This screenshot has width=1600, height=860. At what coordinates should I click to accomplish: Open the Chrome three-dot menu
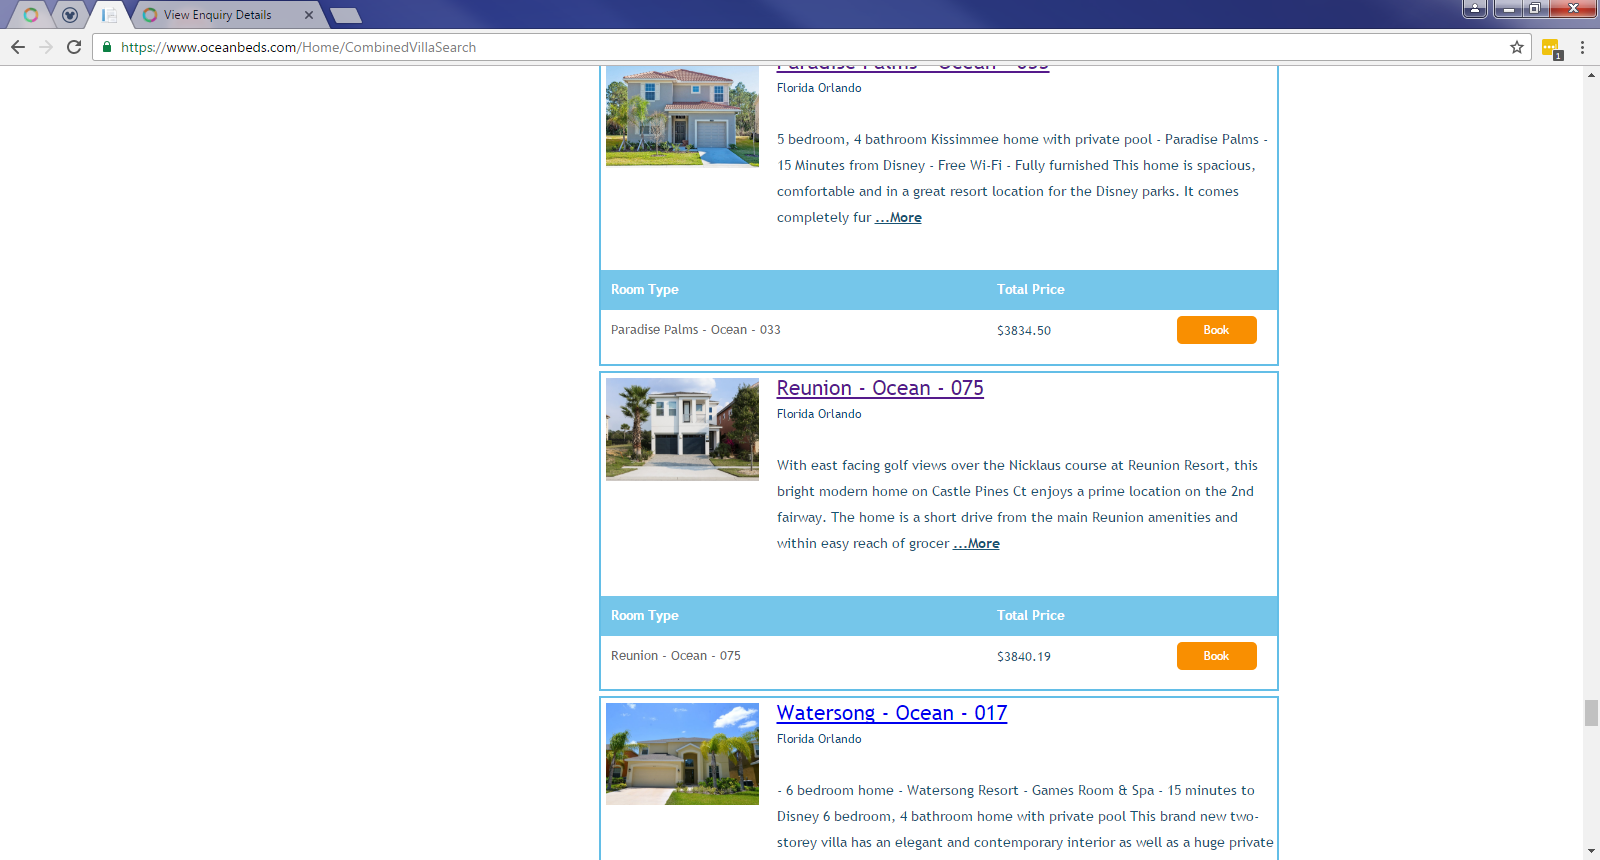click(x=1582, y=47)
